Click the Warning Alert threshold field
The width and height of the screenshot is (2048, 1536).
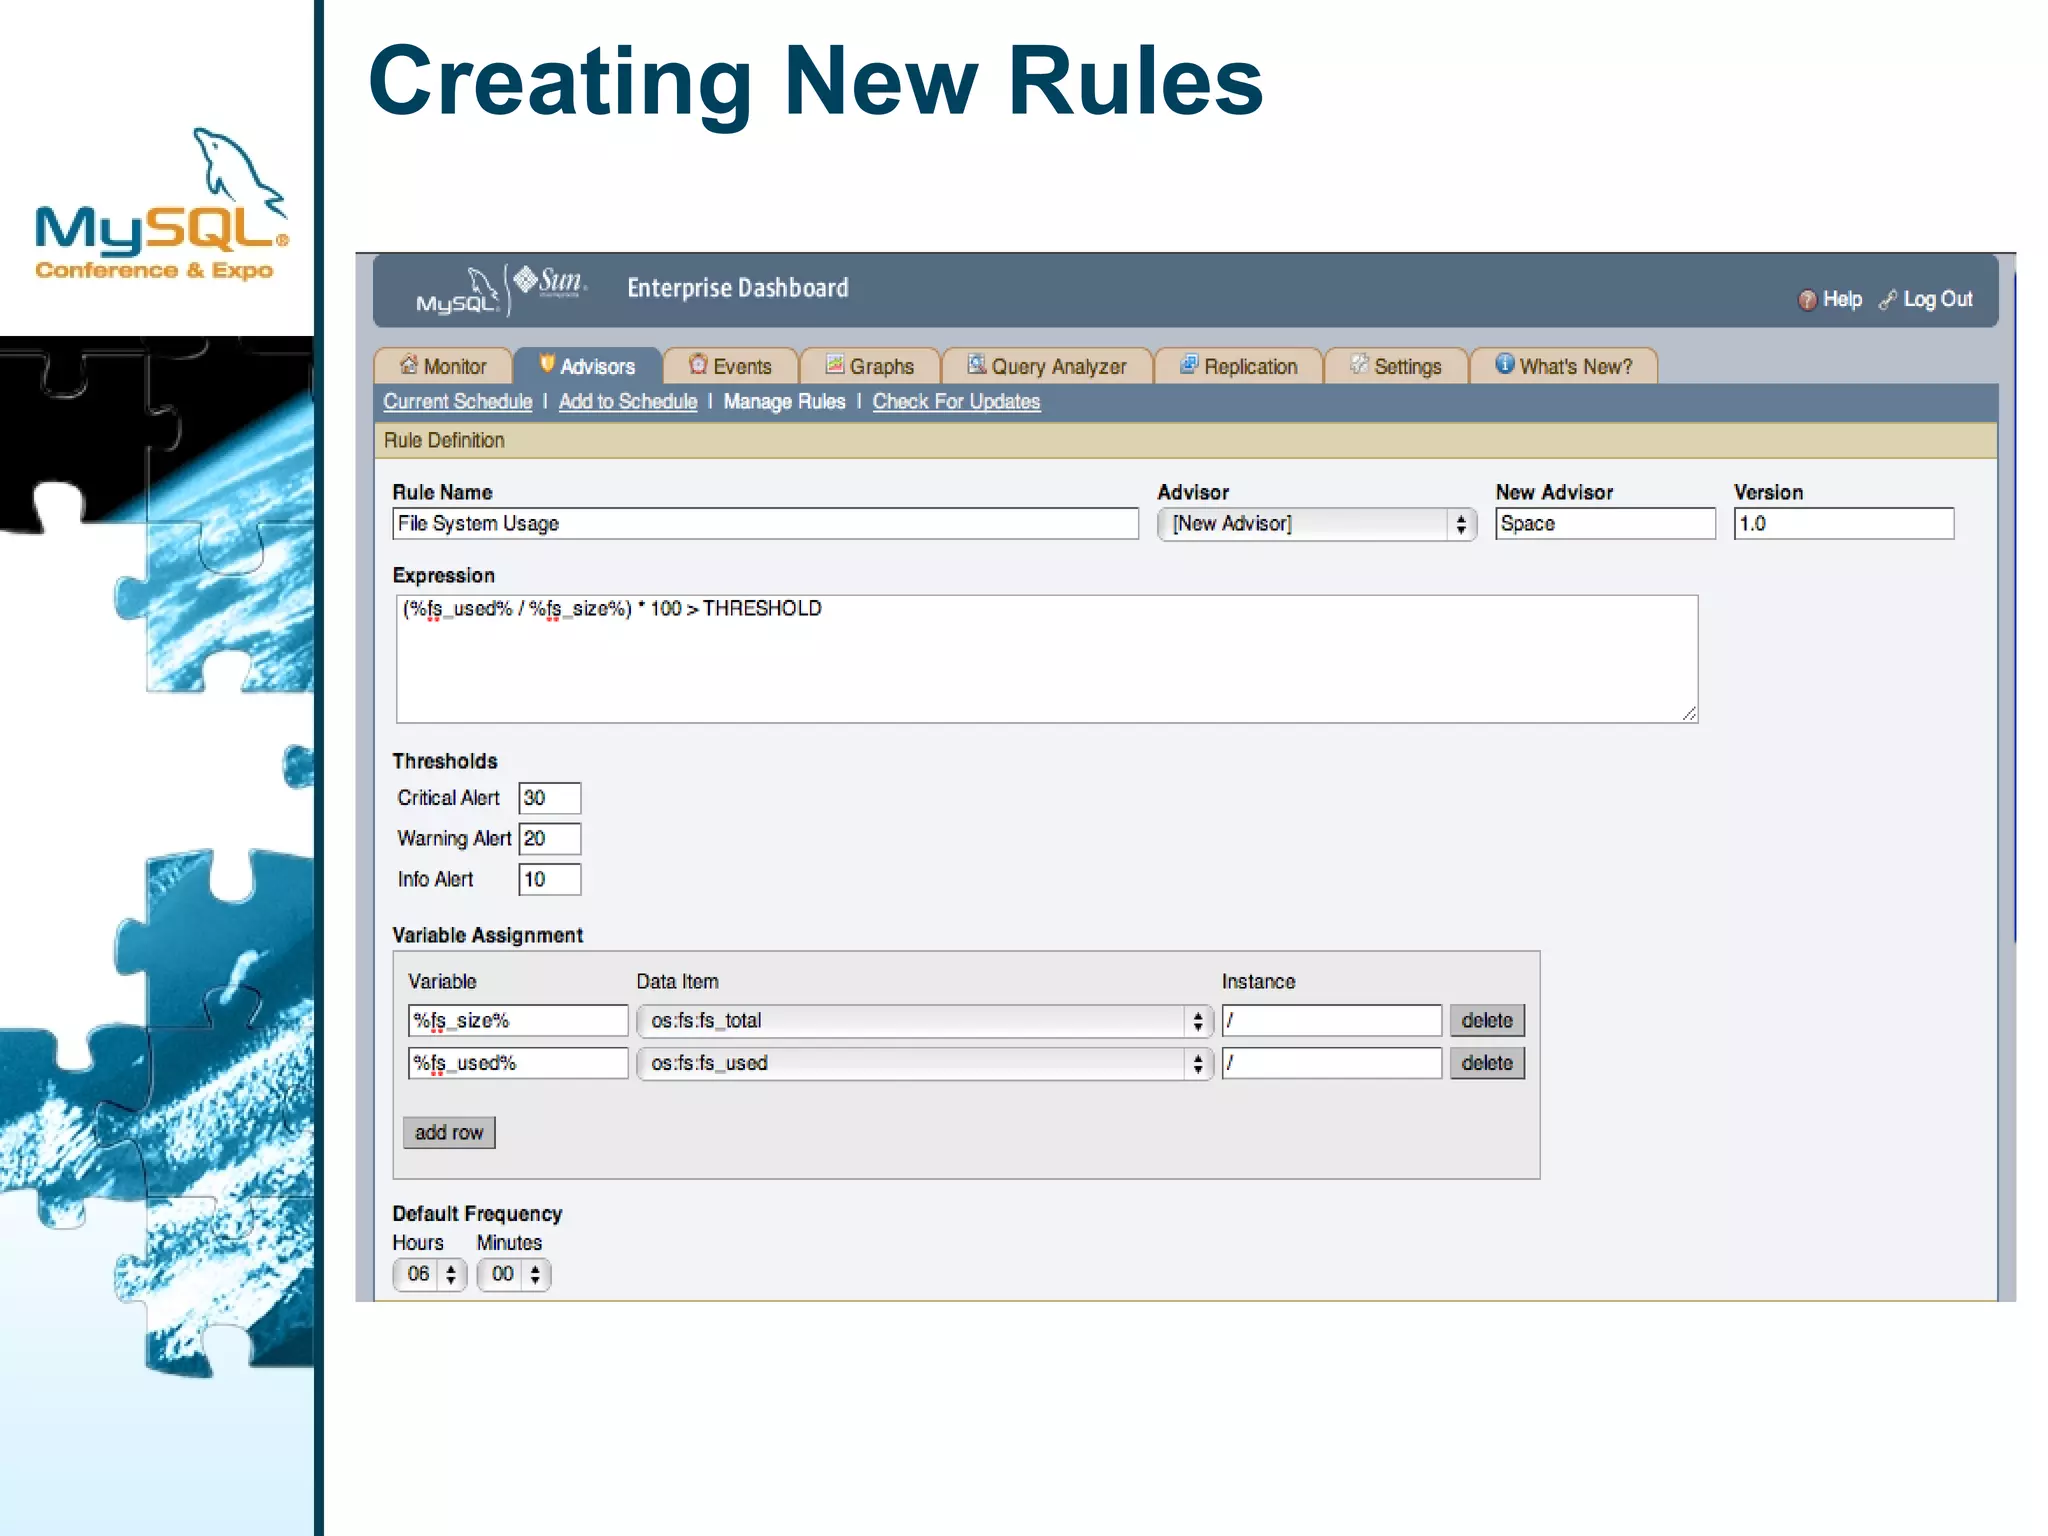(549, 839)
